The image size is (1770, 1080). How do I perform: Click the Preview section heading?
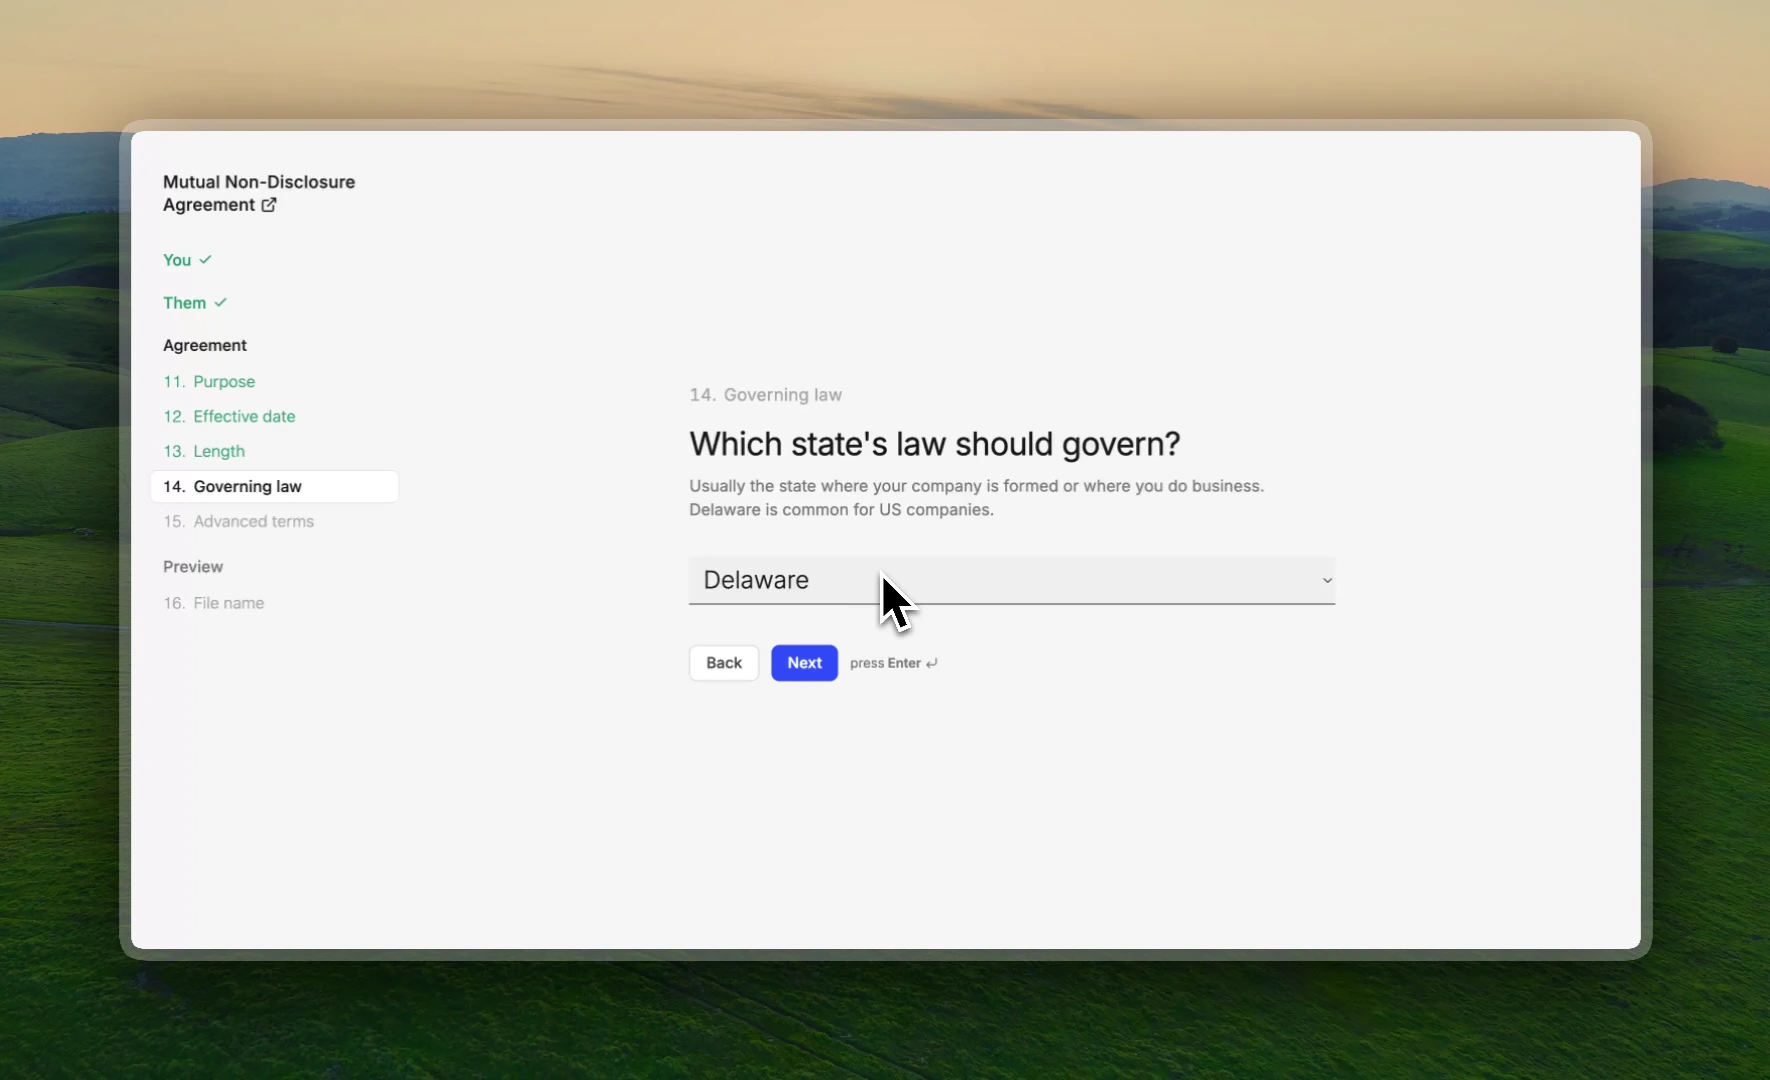tap(193, 567)
